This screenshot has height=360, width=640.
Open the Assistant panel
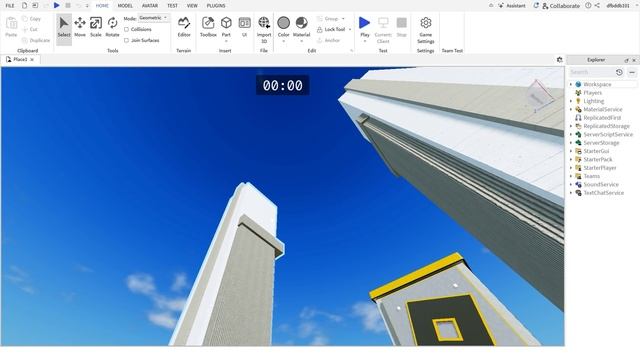point(512,6)
